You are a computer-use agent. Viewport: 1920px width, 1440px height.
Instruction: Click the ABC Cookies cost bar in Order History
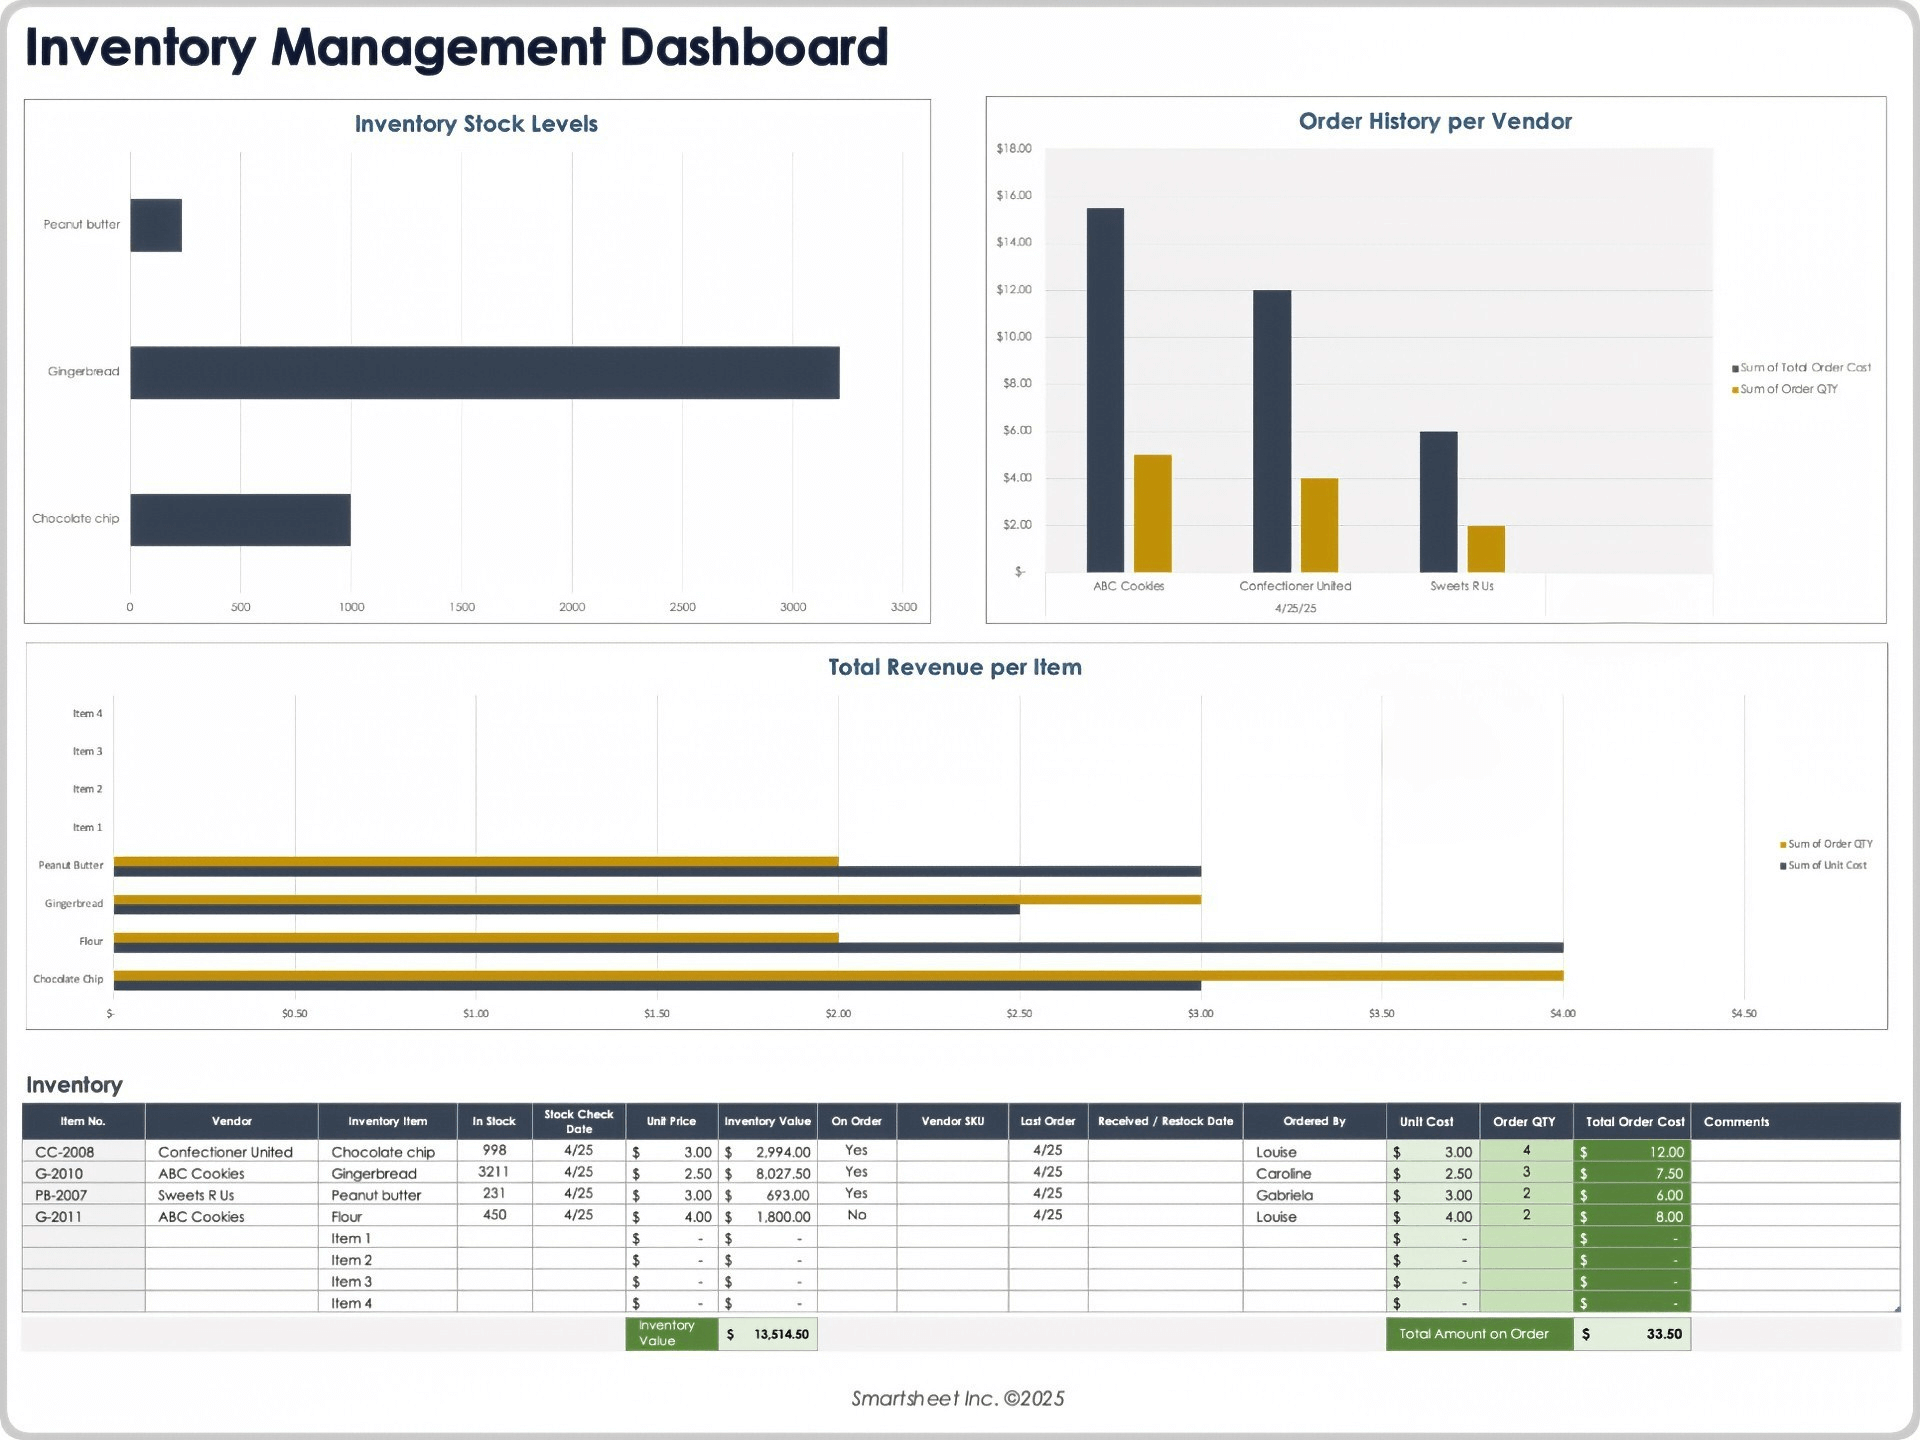click(1105, 390)
